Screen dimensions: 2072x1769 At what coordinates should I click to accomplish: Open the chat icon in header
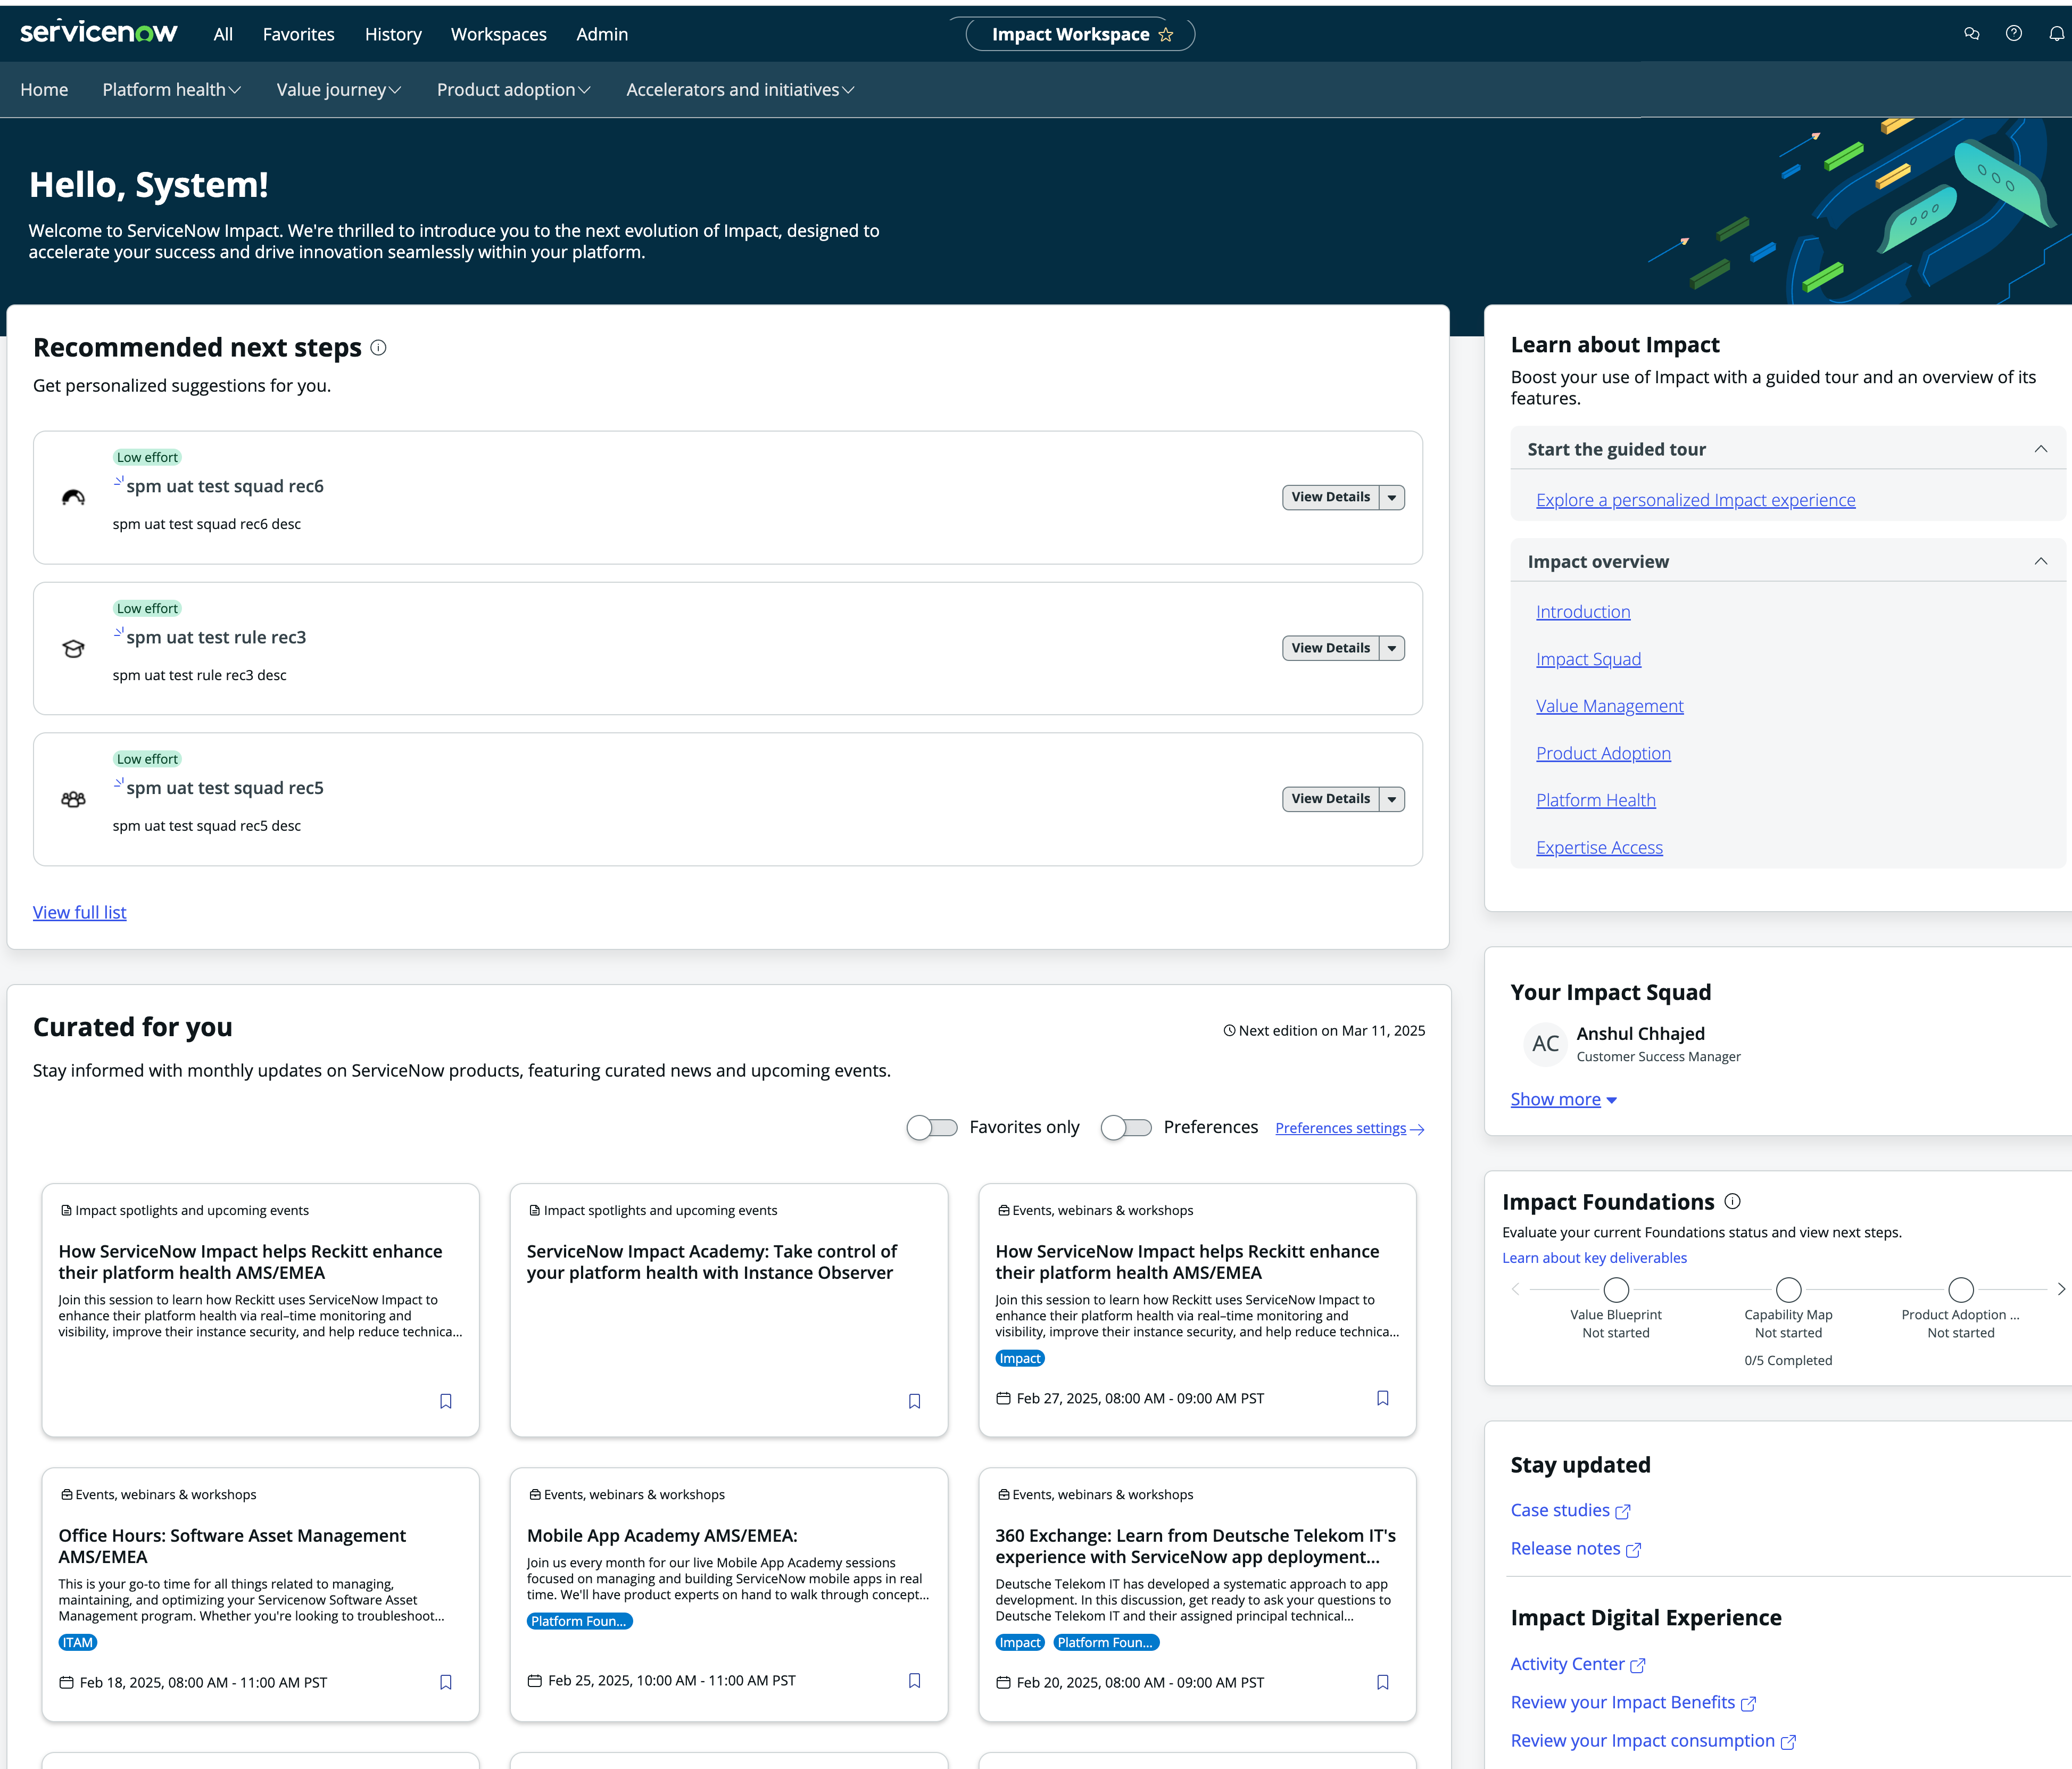[x=1972, y=34]
